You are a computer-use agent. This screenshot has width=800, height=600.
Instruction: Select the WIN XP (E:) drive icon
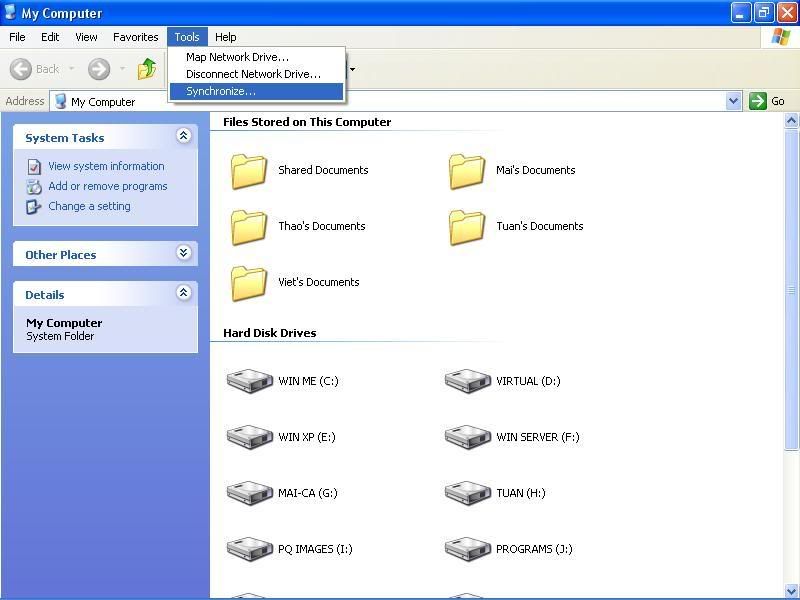tap(249, 437)
